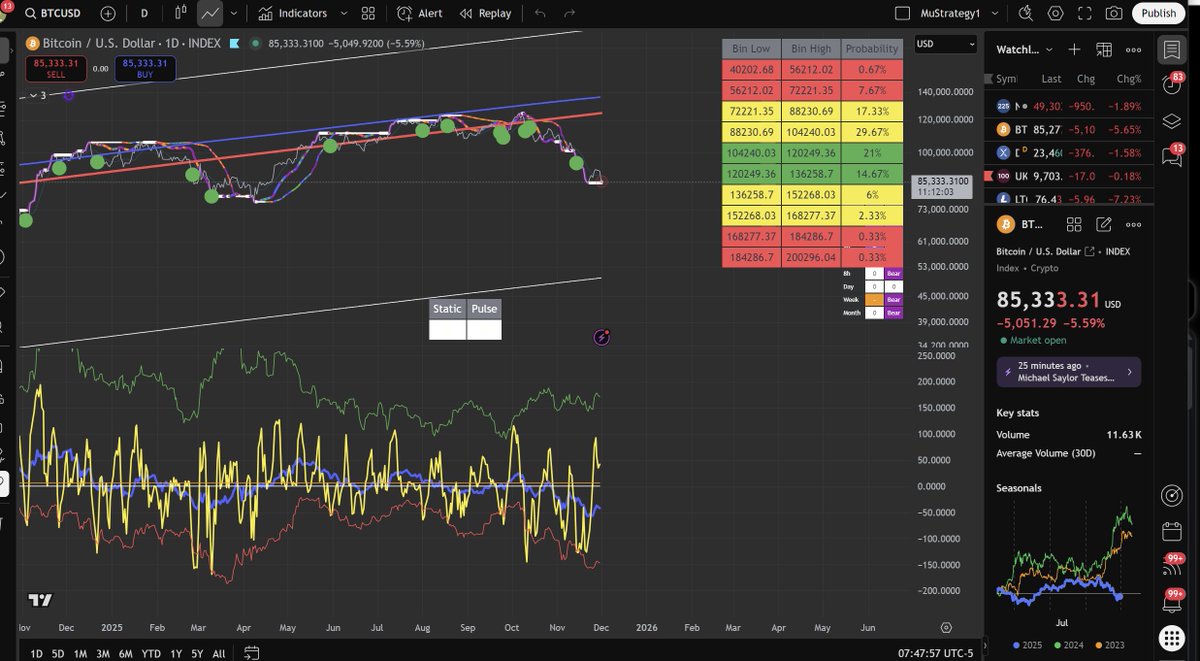Open details panel grid layout icon

pyautogui.click(x=1074, y=225)
